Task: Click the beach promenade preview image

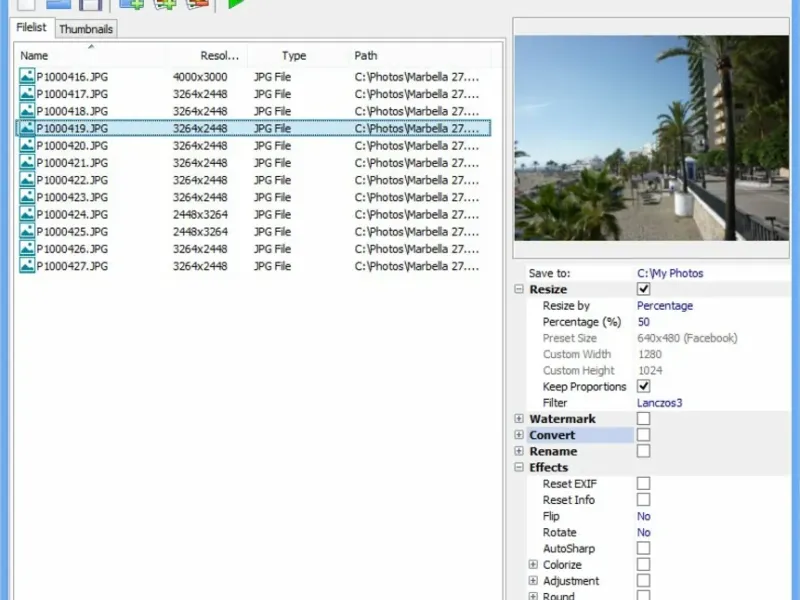Action: tap(652, 138)
